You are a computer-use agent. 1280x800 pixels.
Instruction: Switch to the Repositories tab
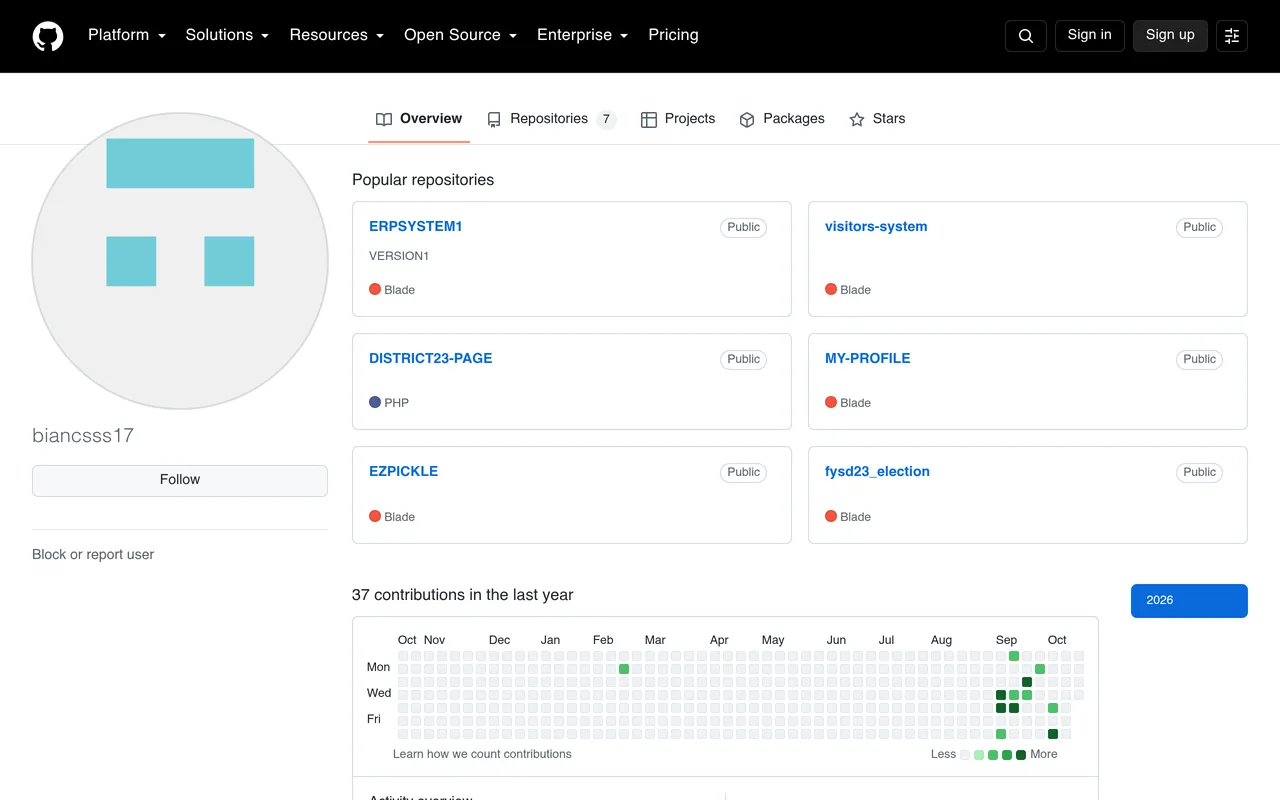pos(551,119)
